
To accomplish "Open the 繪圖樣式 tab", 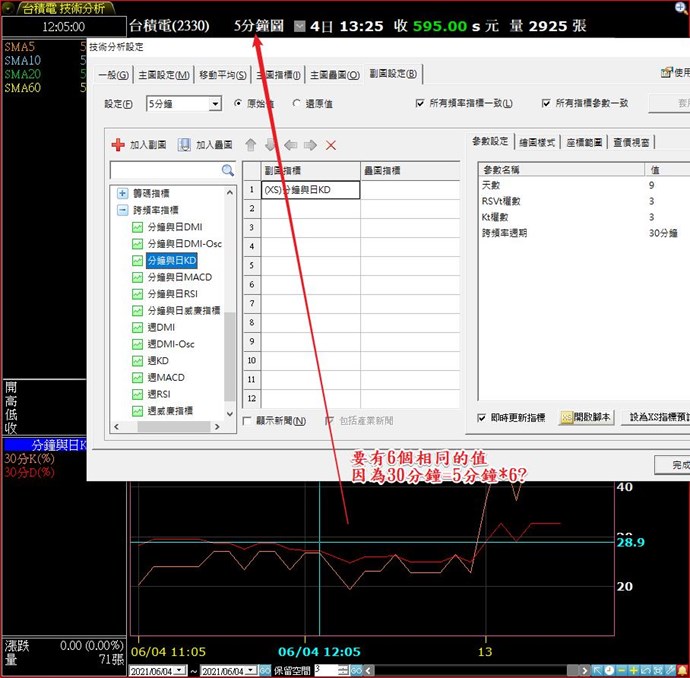I will (x=536, y=142).
